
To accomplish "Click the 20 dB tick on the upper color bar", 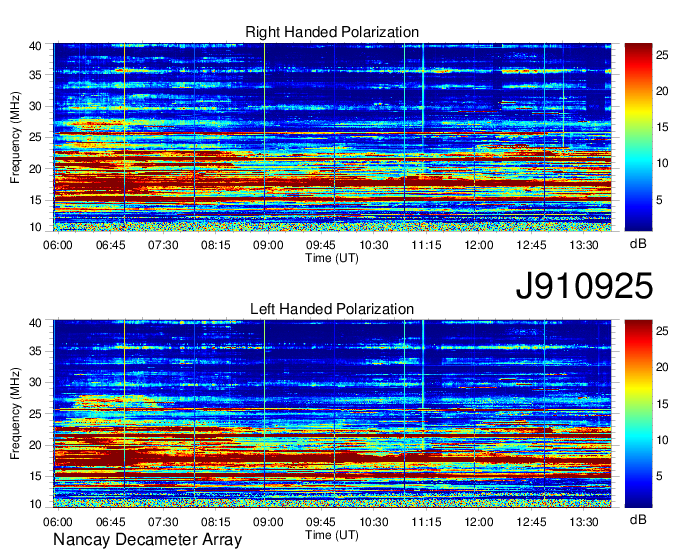I will (662, 91).
